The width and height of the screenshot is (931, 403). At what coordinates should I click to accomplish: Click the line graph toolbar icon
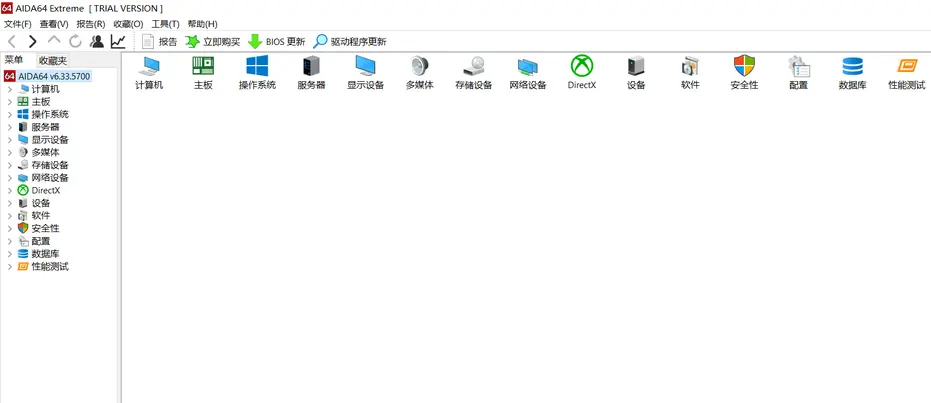coord(118,42)
